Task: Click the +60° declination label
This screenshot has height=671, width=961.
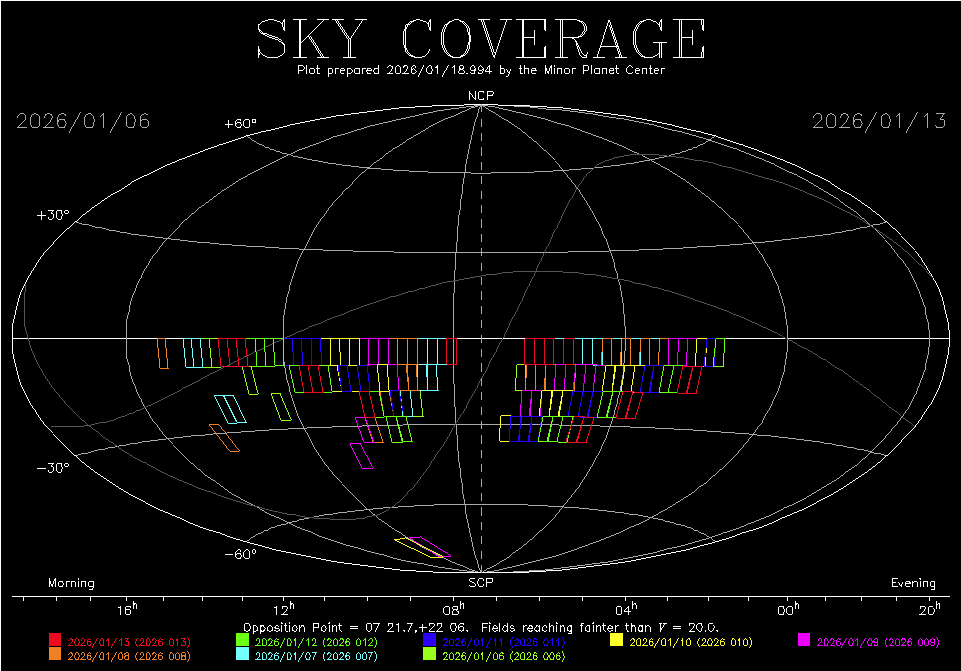Action: click(240, 124)
